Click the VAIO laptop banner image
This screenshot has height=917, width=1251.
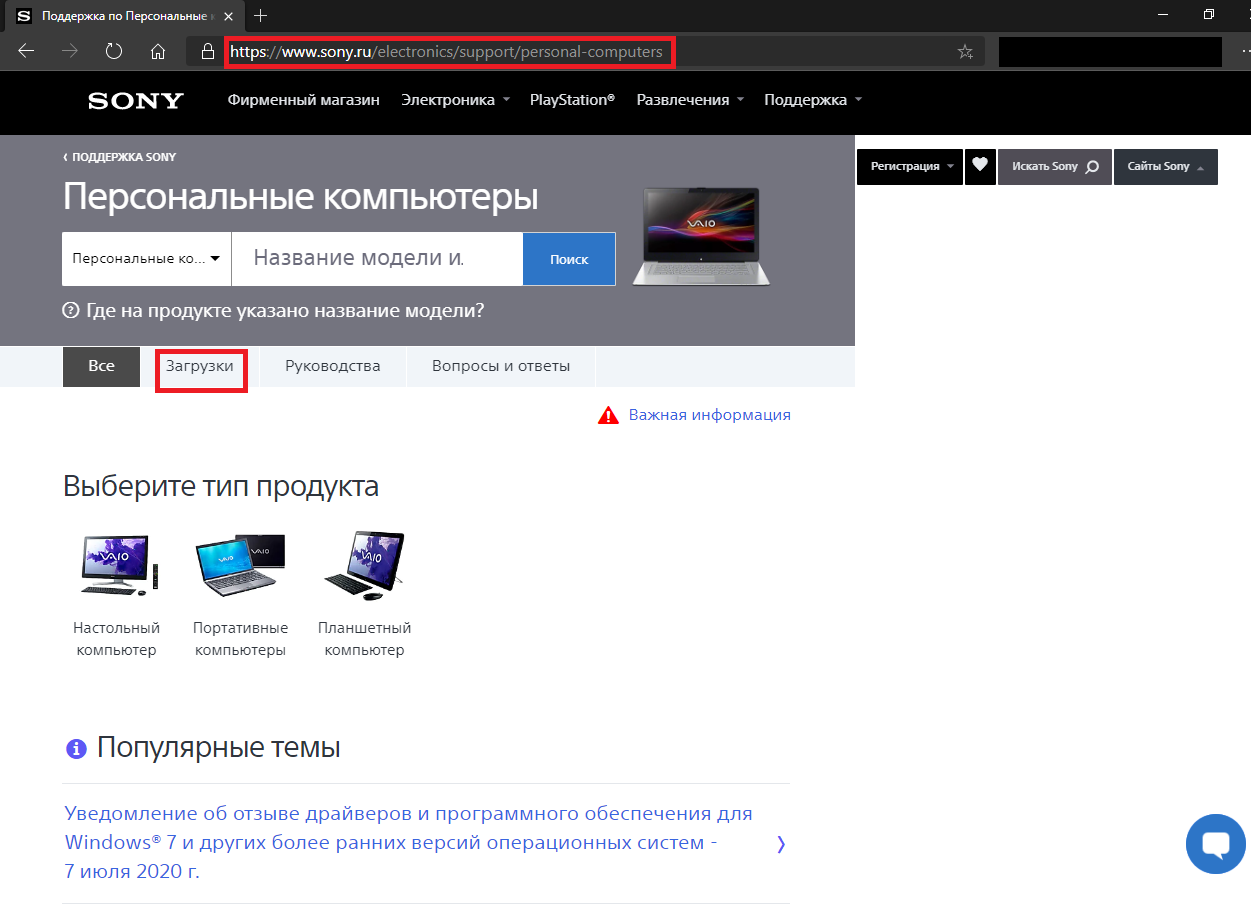pyautogui.click(x=701, y=237)
